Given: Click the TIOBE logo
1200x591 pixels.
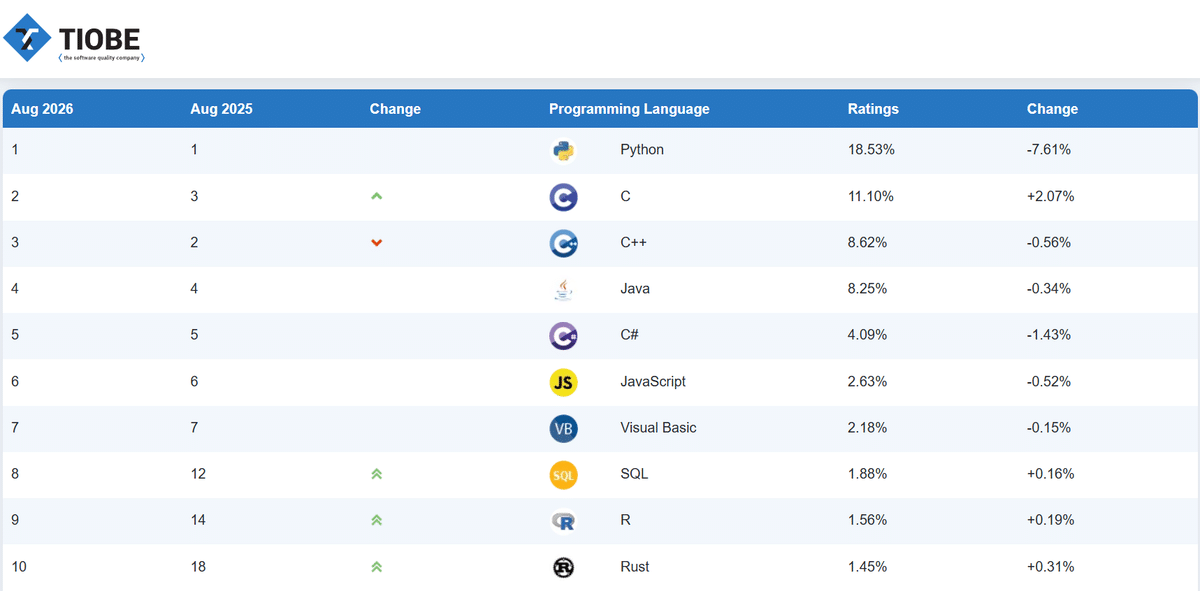Looking at the screenshot, I should coord(75,38).
